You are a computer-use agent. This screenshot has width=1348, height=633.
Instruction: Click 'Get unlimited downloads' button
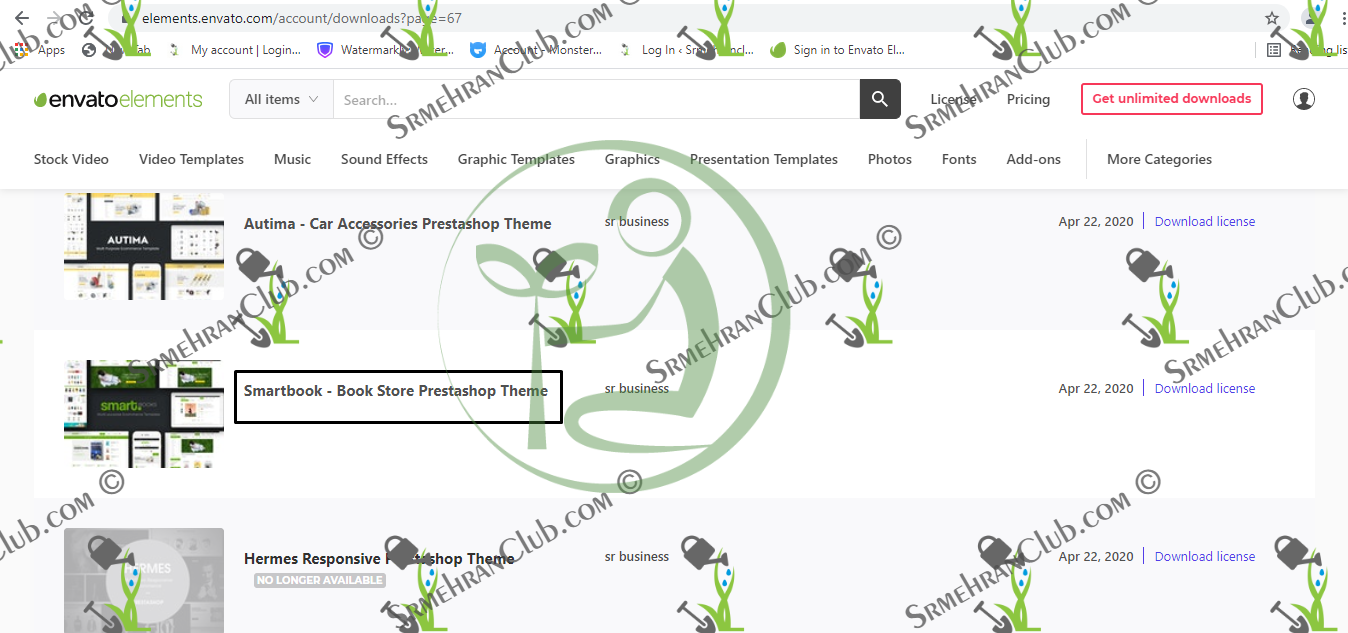1172,99
